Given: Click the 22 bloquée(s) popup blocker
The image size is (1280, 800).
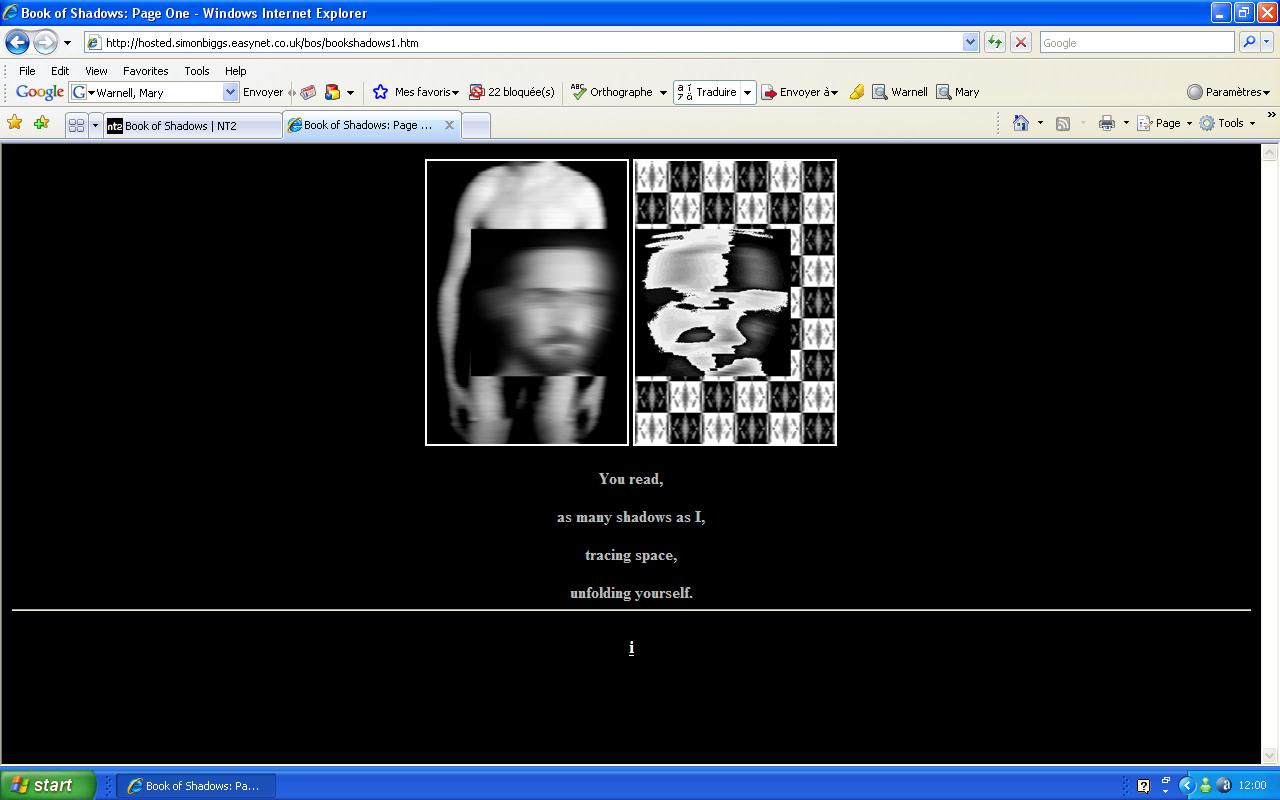Looking at the screenshot, I should (511, 92).
